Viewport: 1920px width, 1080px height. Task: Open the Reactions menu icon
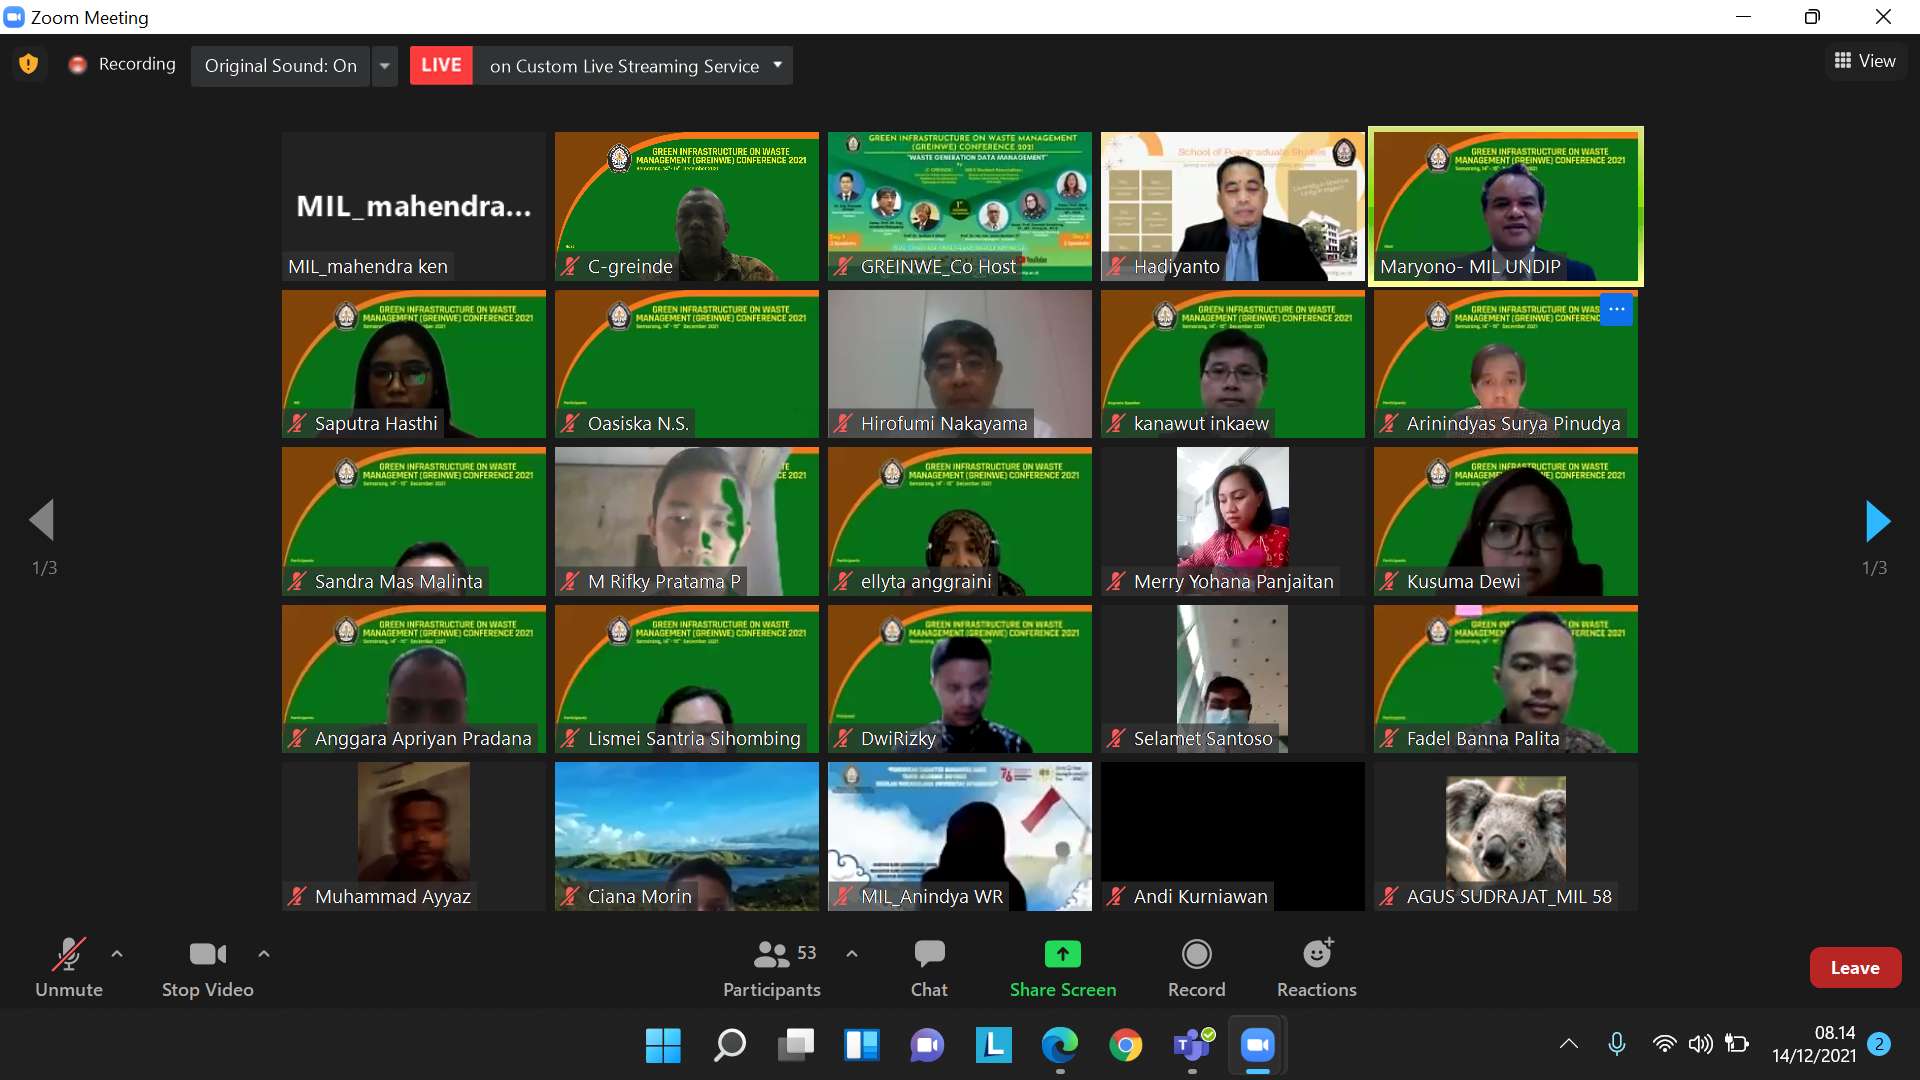(x=1317, y=955)
